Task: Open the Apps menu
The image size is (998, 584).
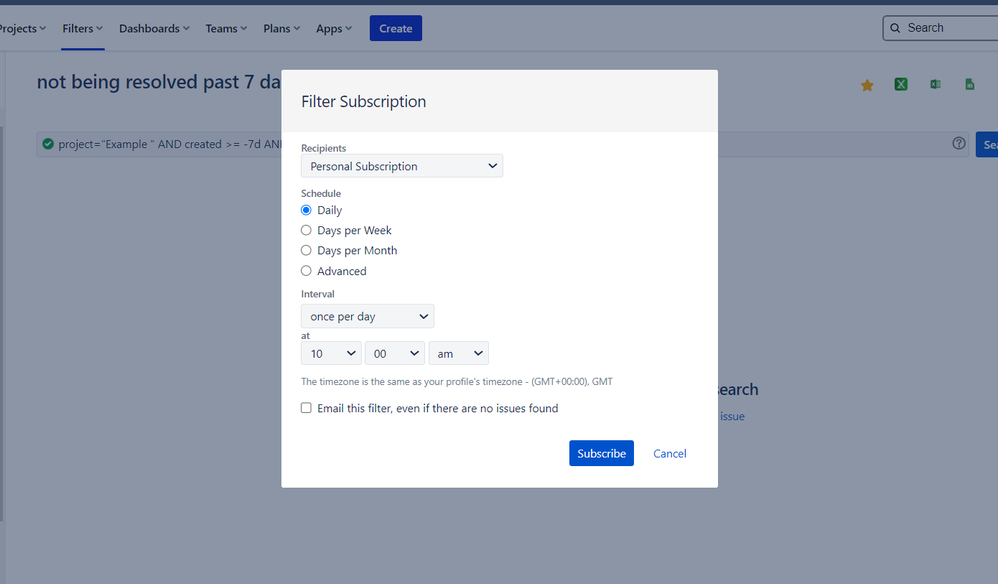Action: 334,29
